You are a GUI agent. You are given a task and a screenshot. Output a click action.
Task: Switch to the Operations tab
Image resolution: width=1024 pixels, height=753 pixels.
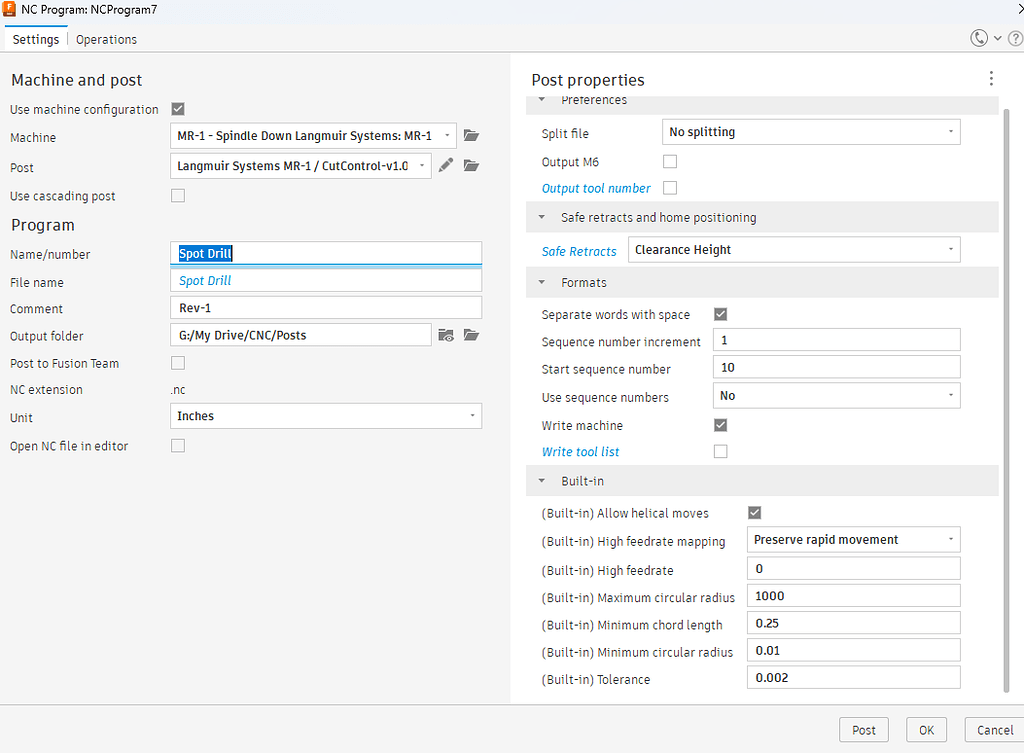(x=106, y=40)
